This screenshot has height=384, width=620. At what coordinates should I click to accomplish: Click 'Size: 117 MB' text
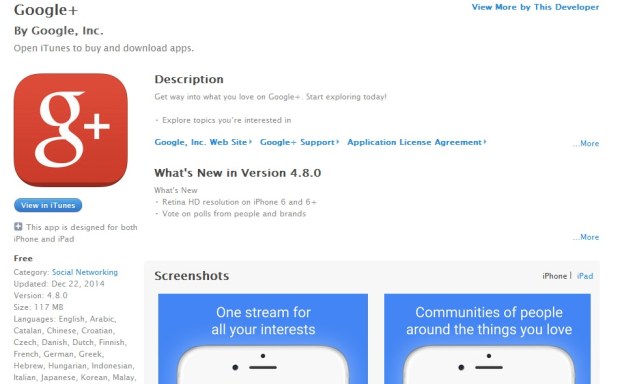click(39, 307)
